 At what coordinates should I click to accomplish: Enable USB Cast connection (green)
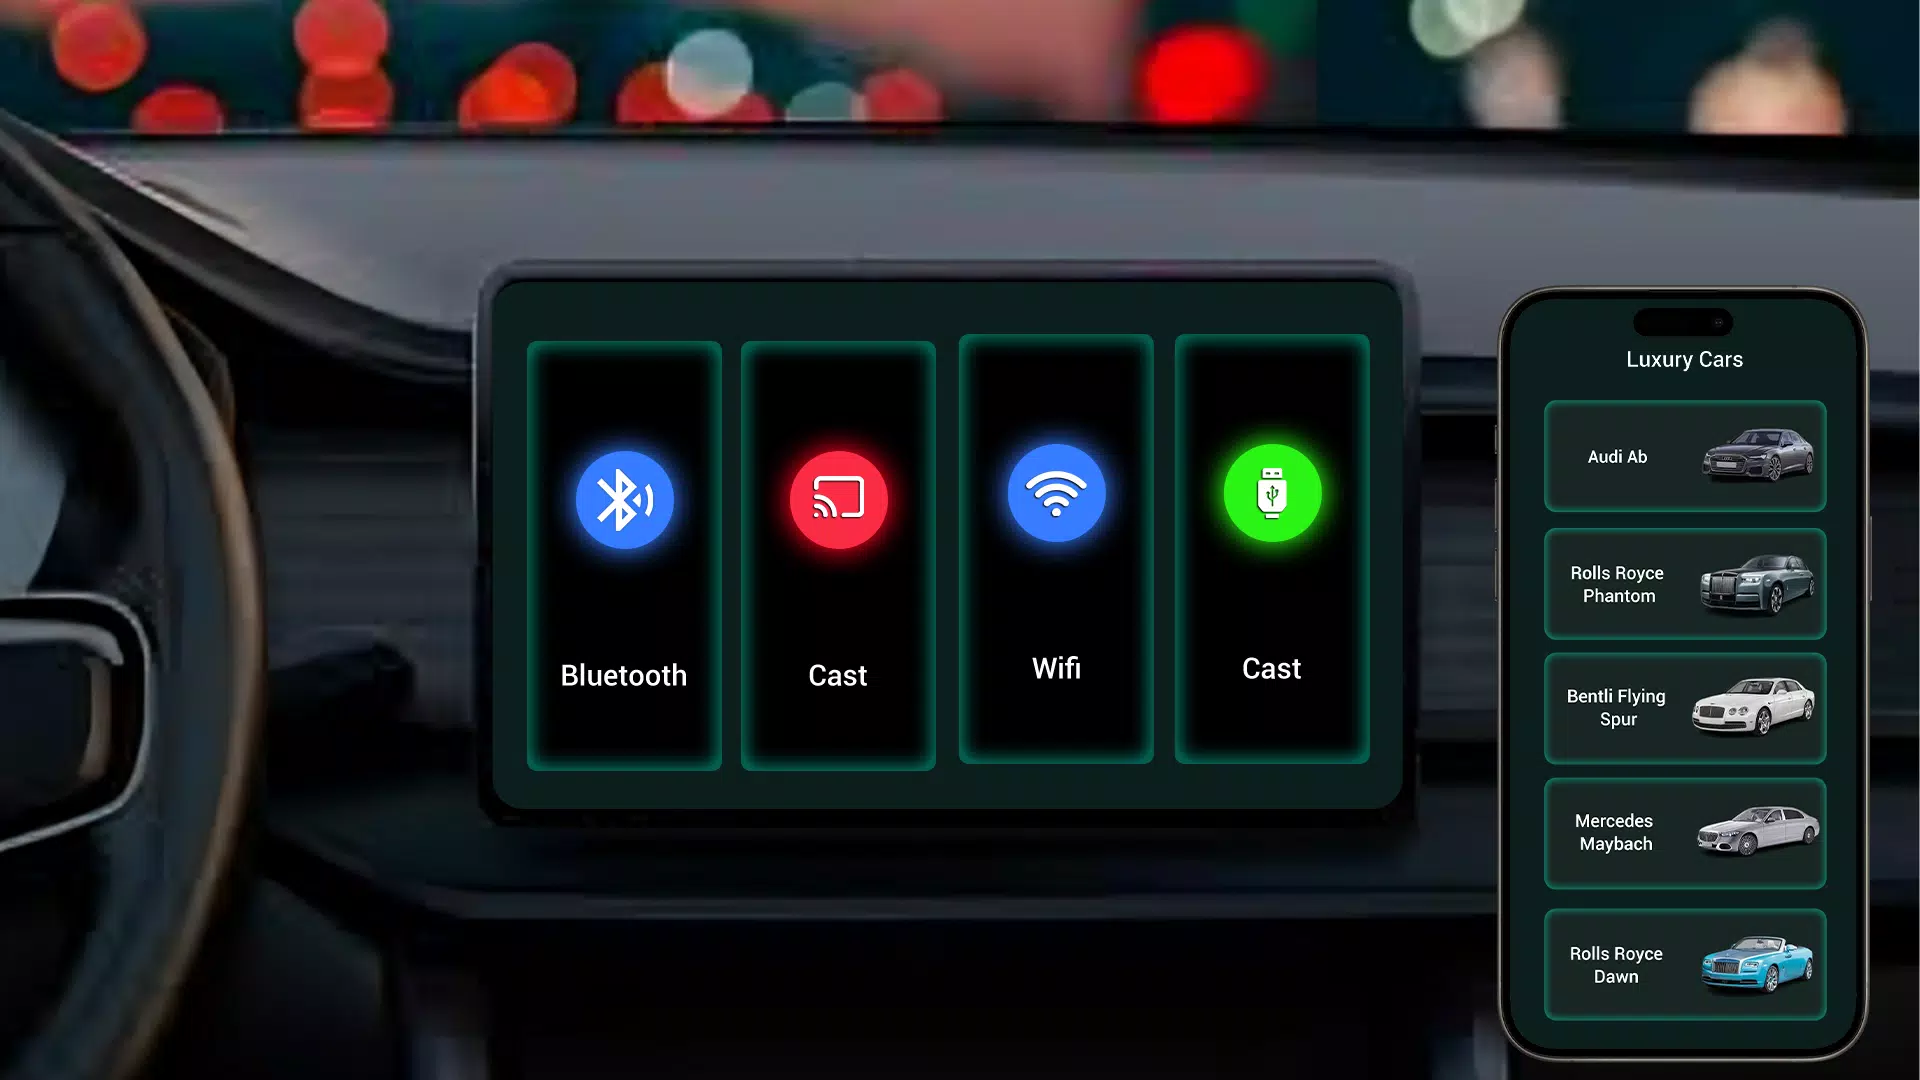coord(1271,496)
